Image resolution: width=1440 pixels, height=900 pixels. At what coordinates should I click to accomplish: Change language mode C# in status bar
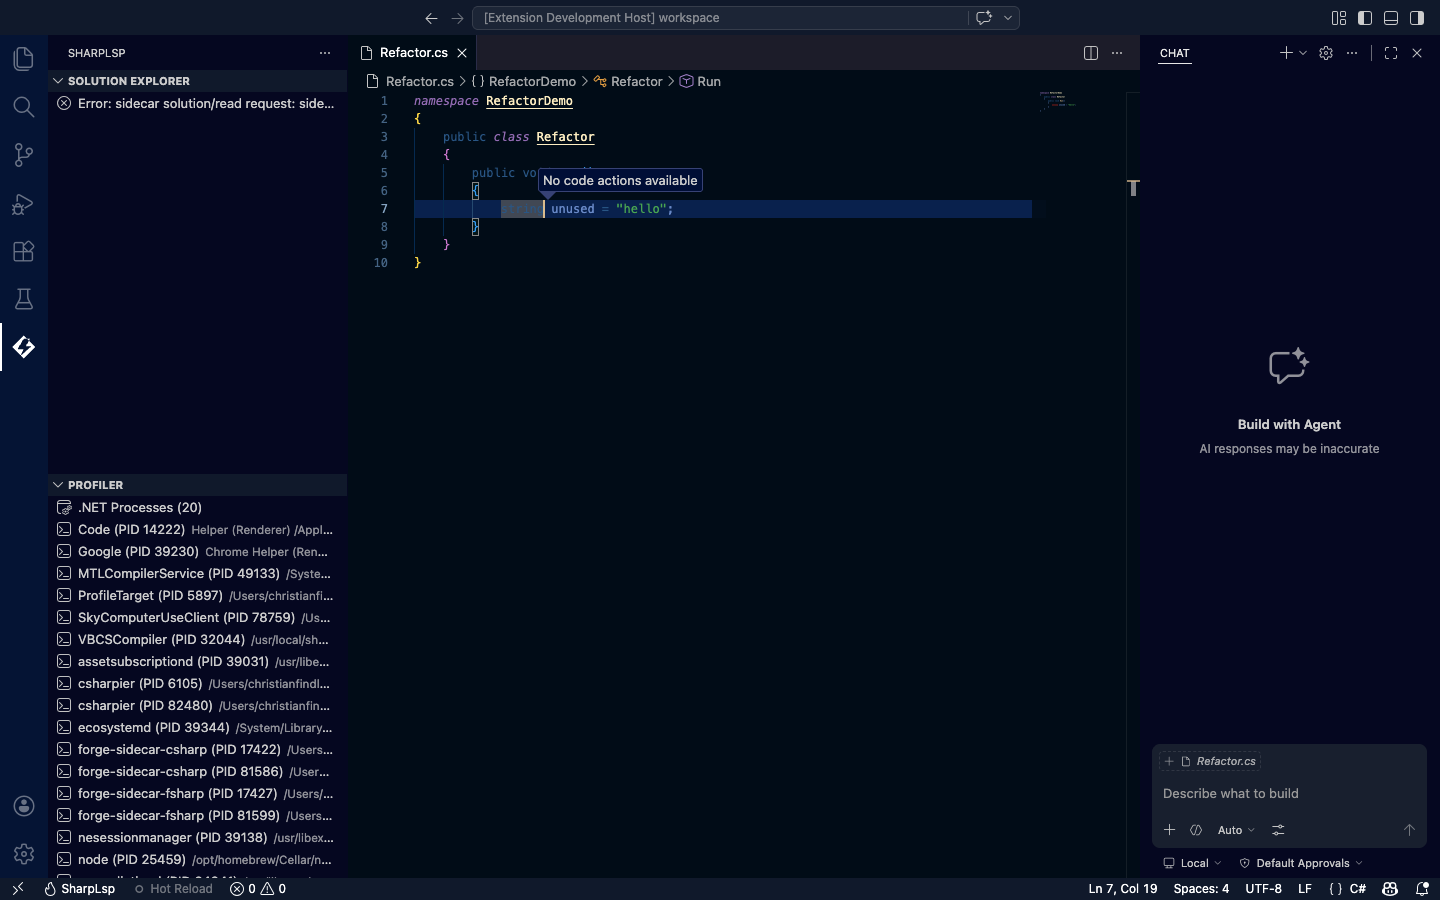pos(1358,888)
